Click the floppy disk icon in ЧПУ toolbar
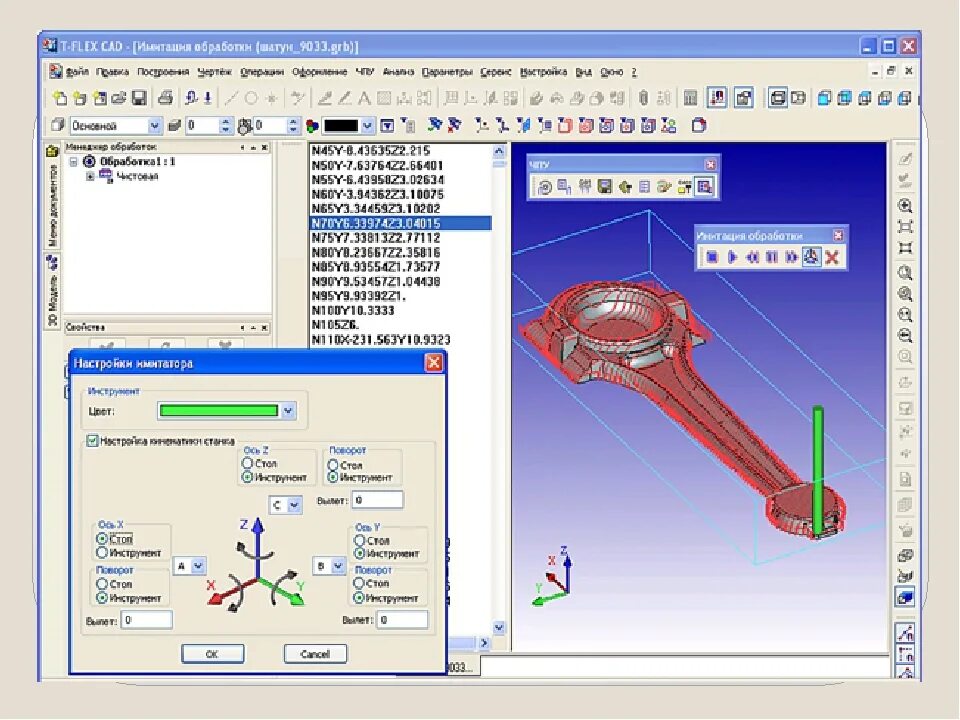 point(604,187)
